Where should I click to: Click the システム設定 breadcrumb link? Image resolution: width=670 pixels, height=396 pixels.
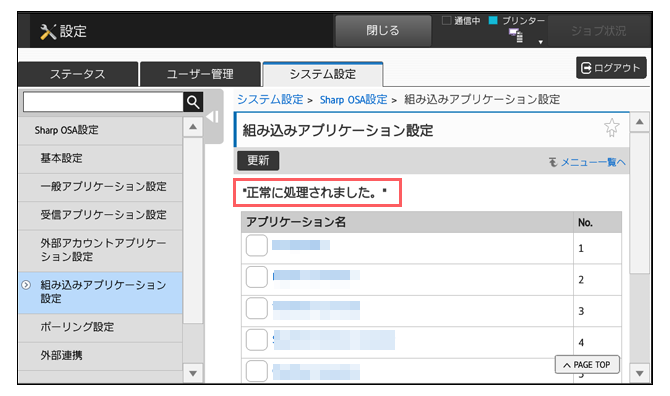click(x=270, y=100)
